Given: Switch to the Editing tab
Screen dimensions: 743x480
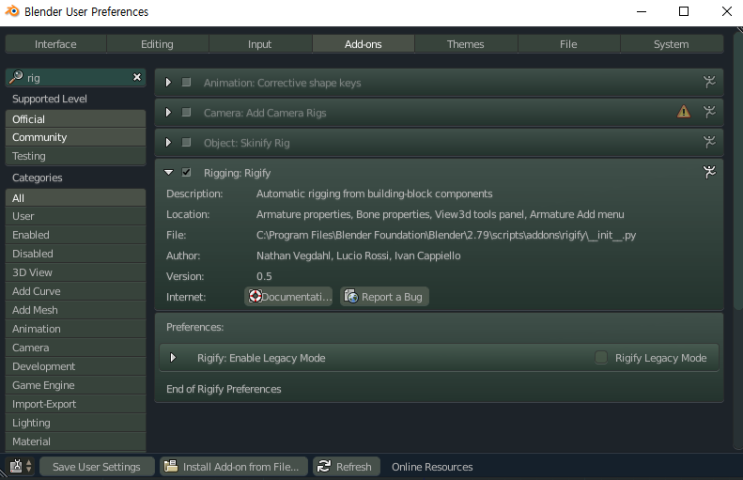Looking at the screenshot, I should (x=157, y=44).
